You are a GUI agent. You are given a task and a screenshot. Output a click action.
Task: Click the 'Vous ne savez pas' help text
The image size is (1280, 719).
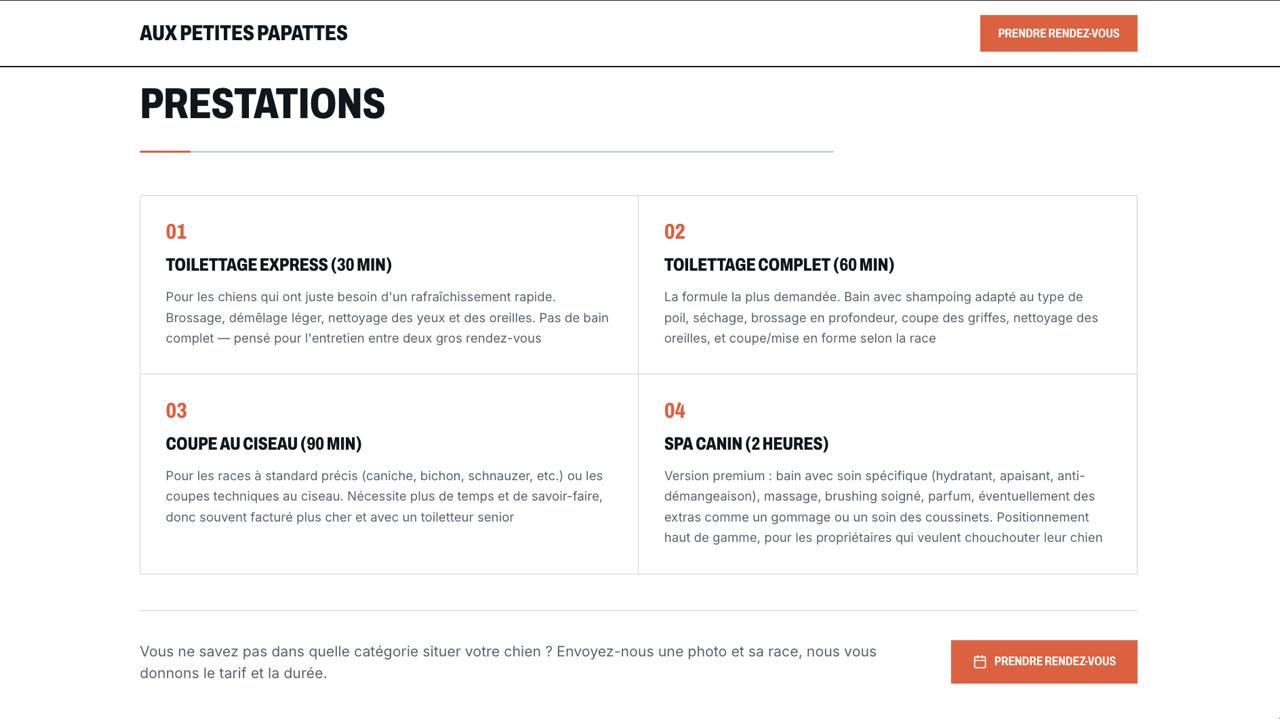click(508, 662)
